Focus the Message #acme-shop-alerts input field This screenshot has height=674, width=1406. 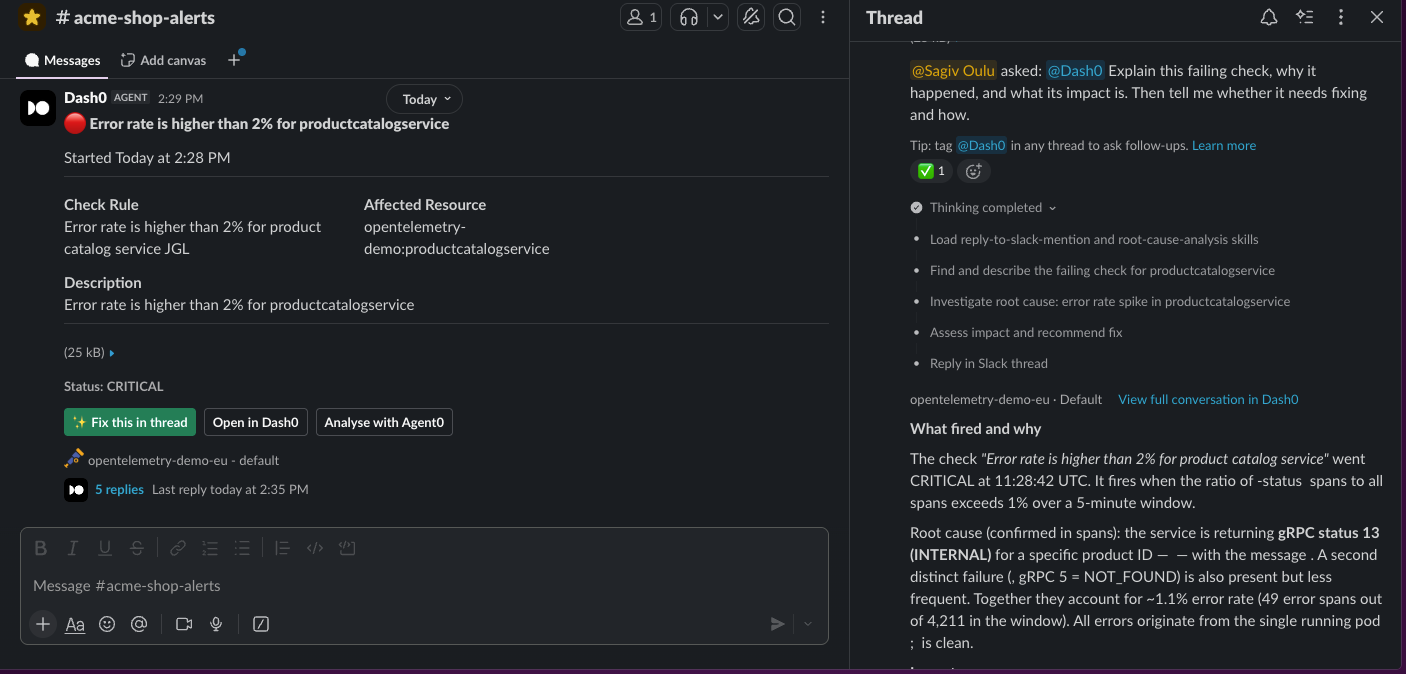[x=424, y=586]
